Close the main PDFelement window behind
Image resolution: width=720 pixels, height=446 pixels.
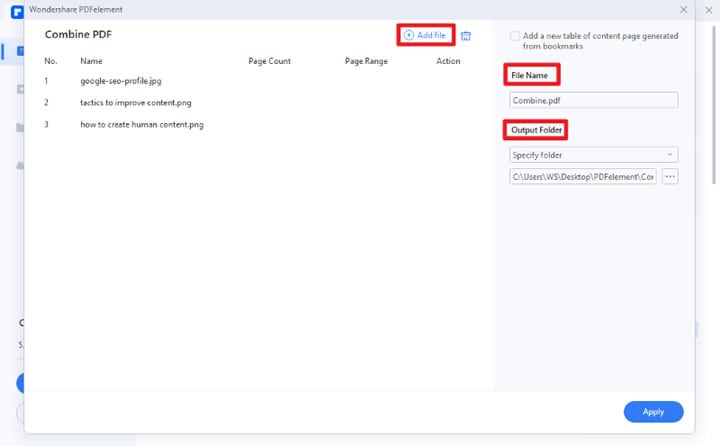pos(709,10)
